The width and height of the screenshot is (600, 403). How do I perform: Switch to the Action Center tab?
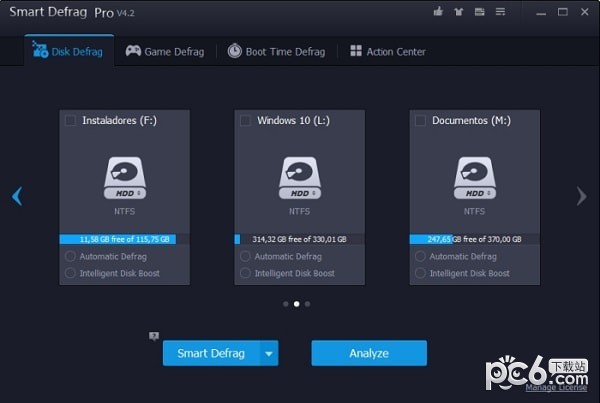tap(388, 51)
